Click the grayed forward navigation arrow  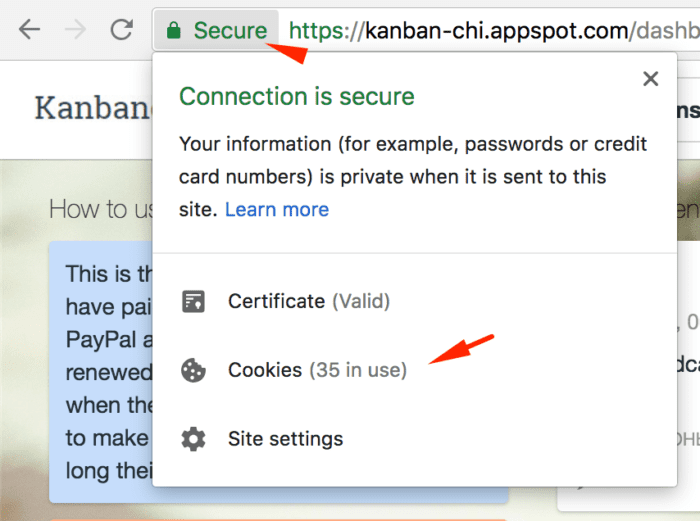click(x=75, y=30)
